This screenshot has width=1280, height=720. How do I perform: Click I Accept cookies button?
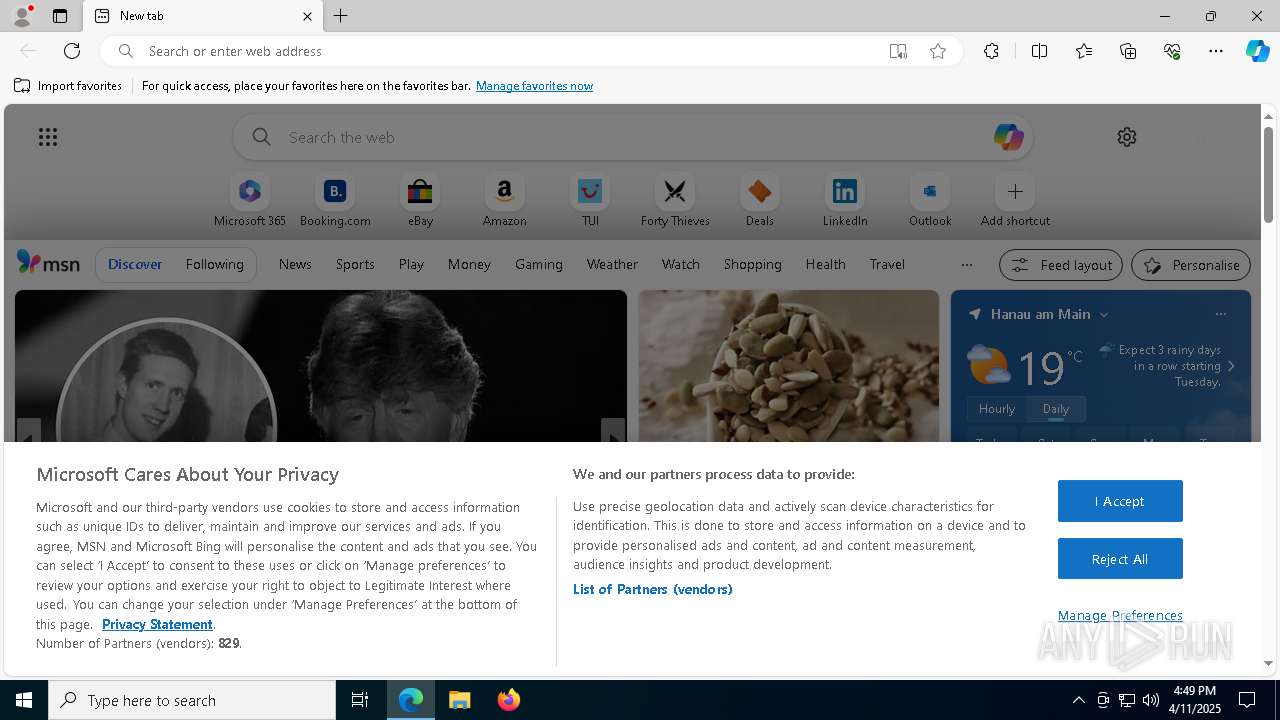[1120, 501]
